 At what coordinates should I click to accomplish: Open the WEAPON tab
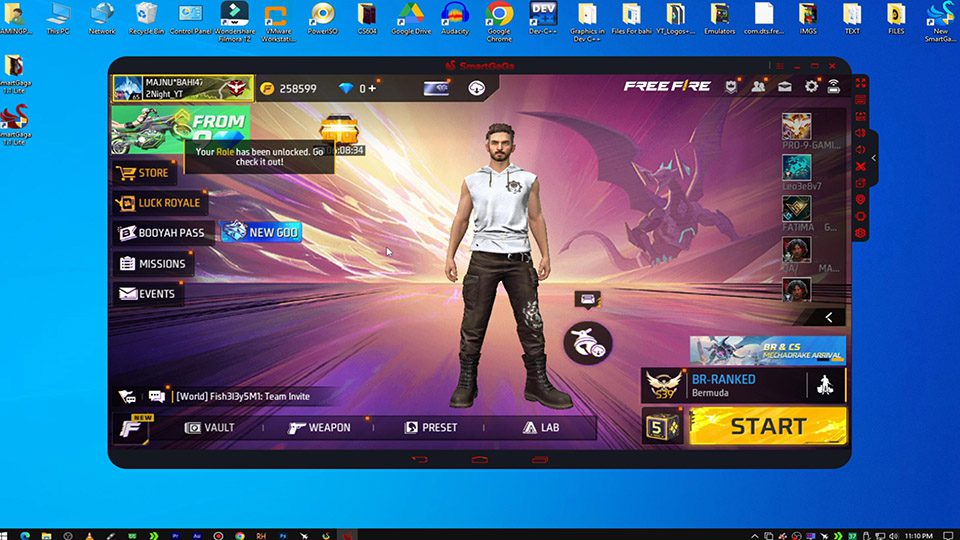click(x=319, y=427)
